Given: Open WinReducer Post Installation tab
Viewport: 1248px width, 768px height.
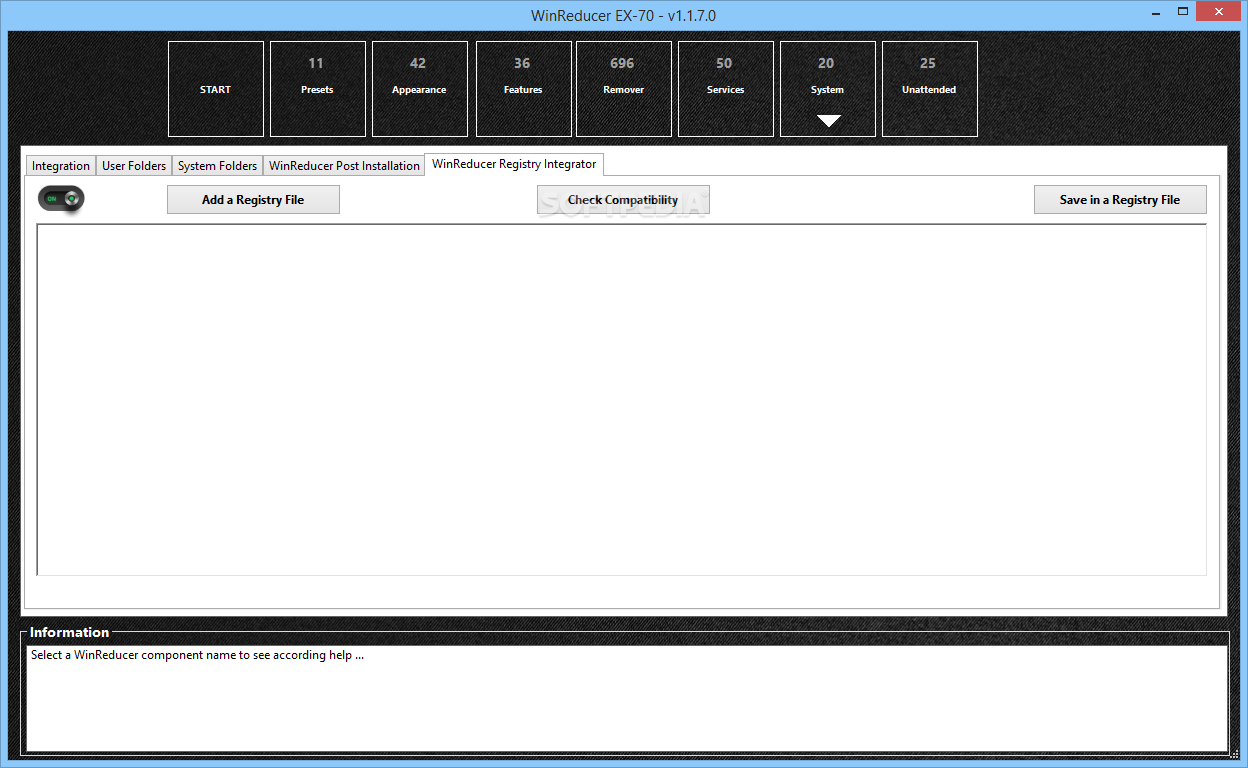Looking at the screenshot, I should click(344, 166).
